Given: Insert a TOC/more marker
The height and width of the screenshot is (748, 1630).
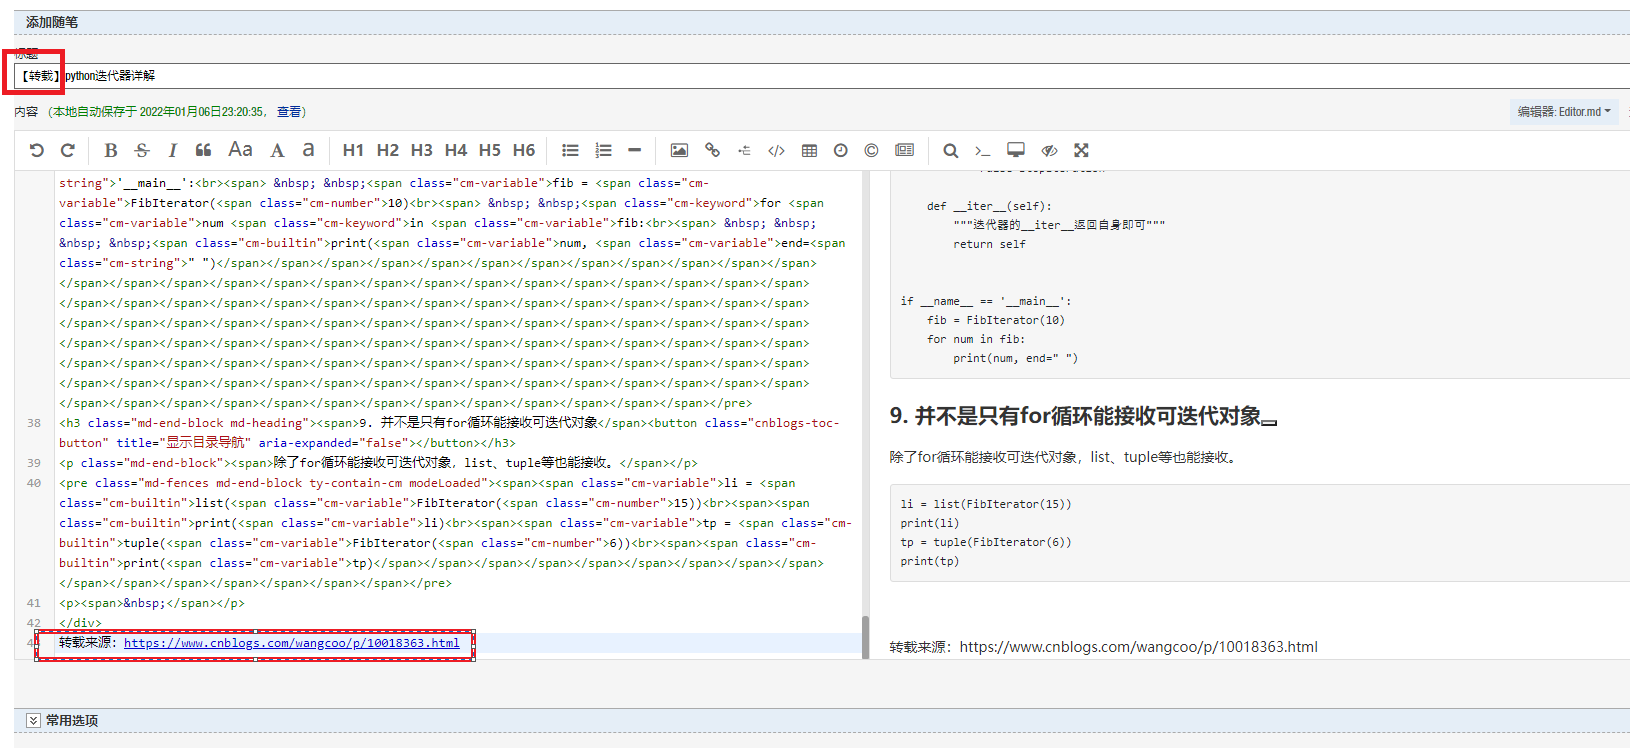Looking at the screenshot, I should tap(744, 150).
